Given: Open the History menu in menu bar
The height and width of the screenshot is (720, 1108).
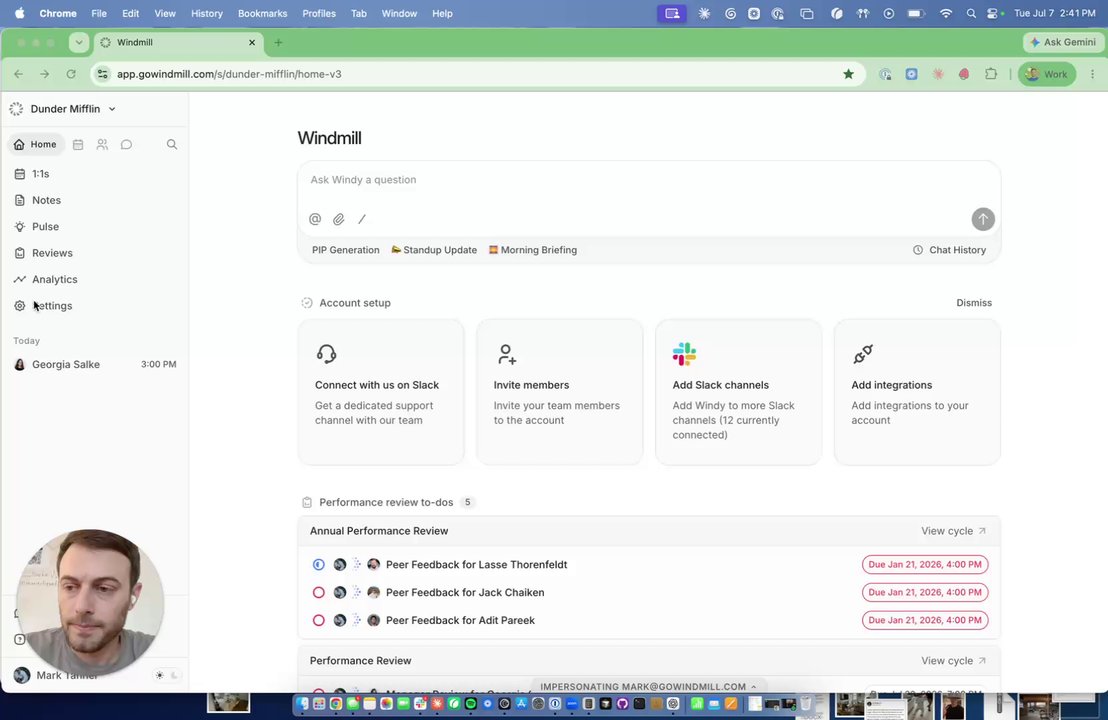Looking at the screenshot, I should pos(206,13).
